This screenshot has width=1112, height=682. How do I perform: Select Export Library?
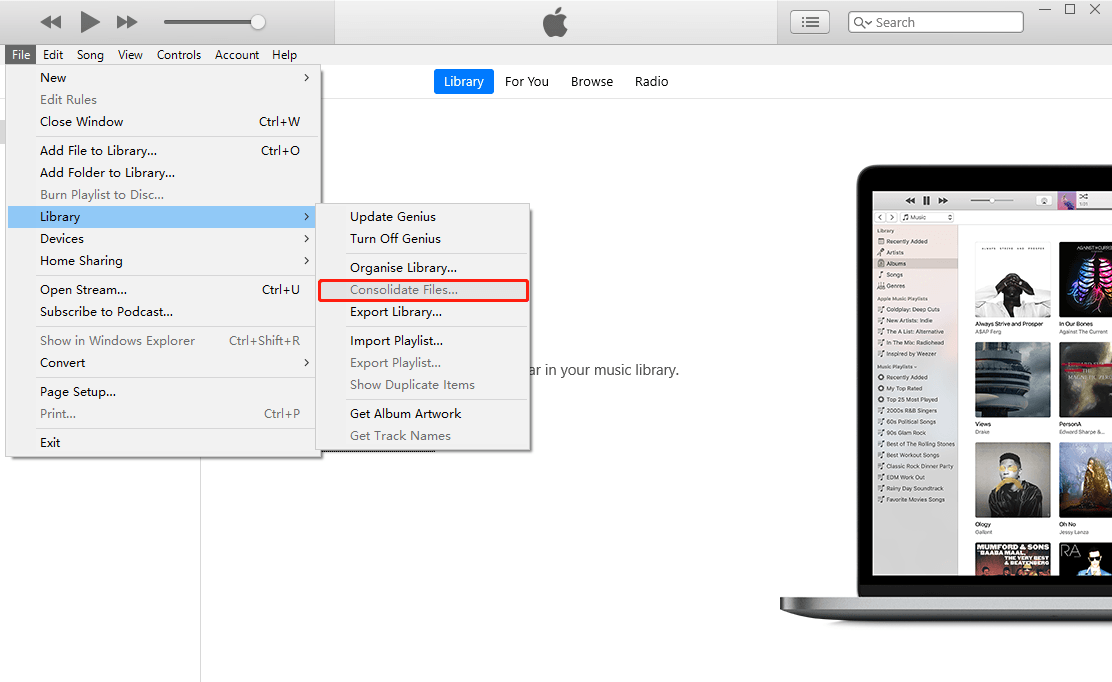[423, 311]
